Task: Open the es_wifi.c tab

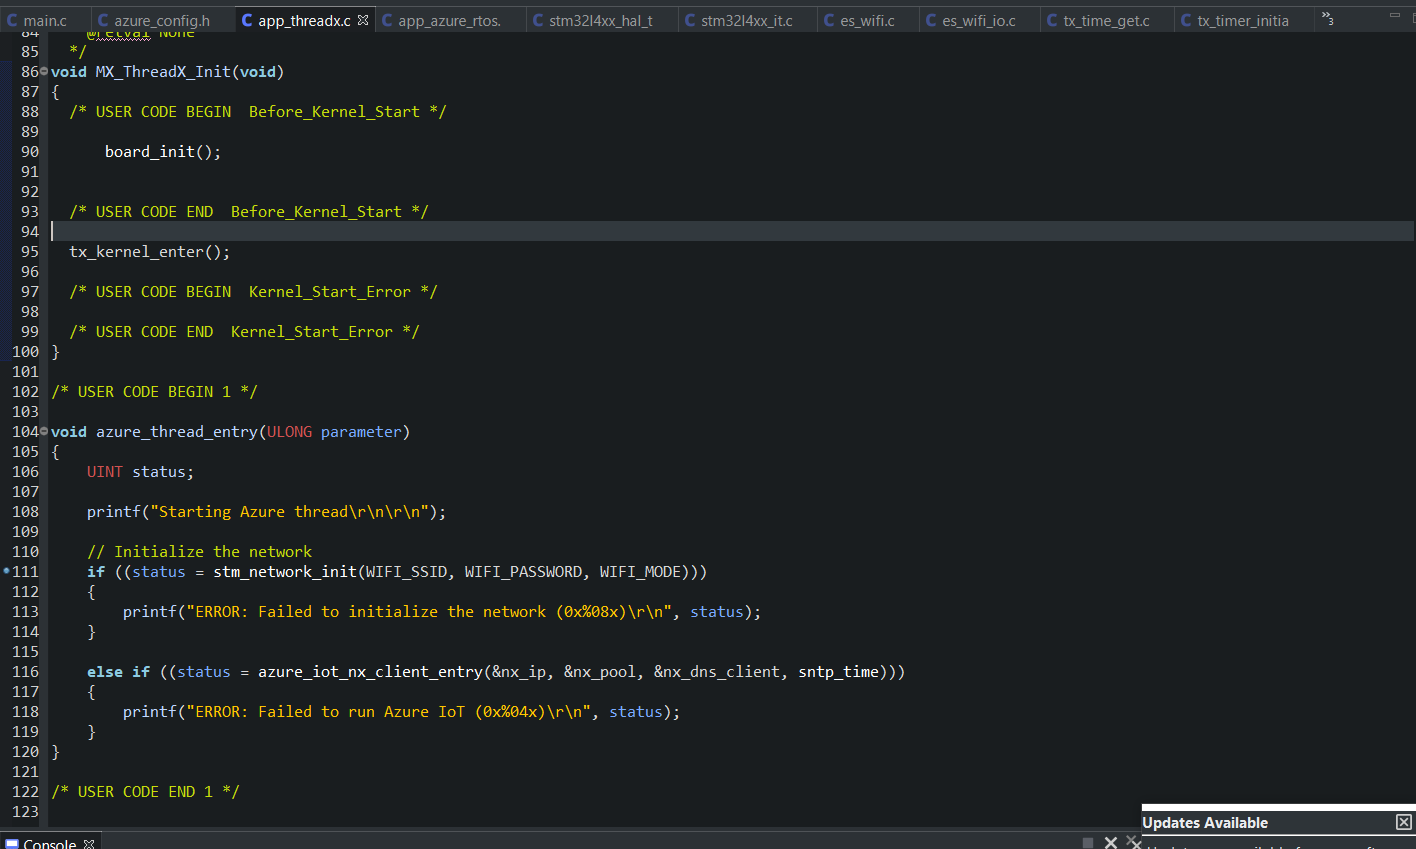Action: point(867,20)
